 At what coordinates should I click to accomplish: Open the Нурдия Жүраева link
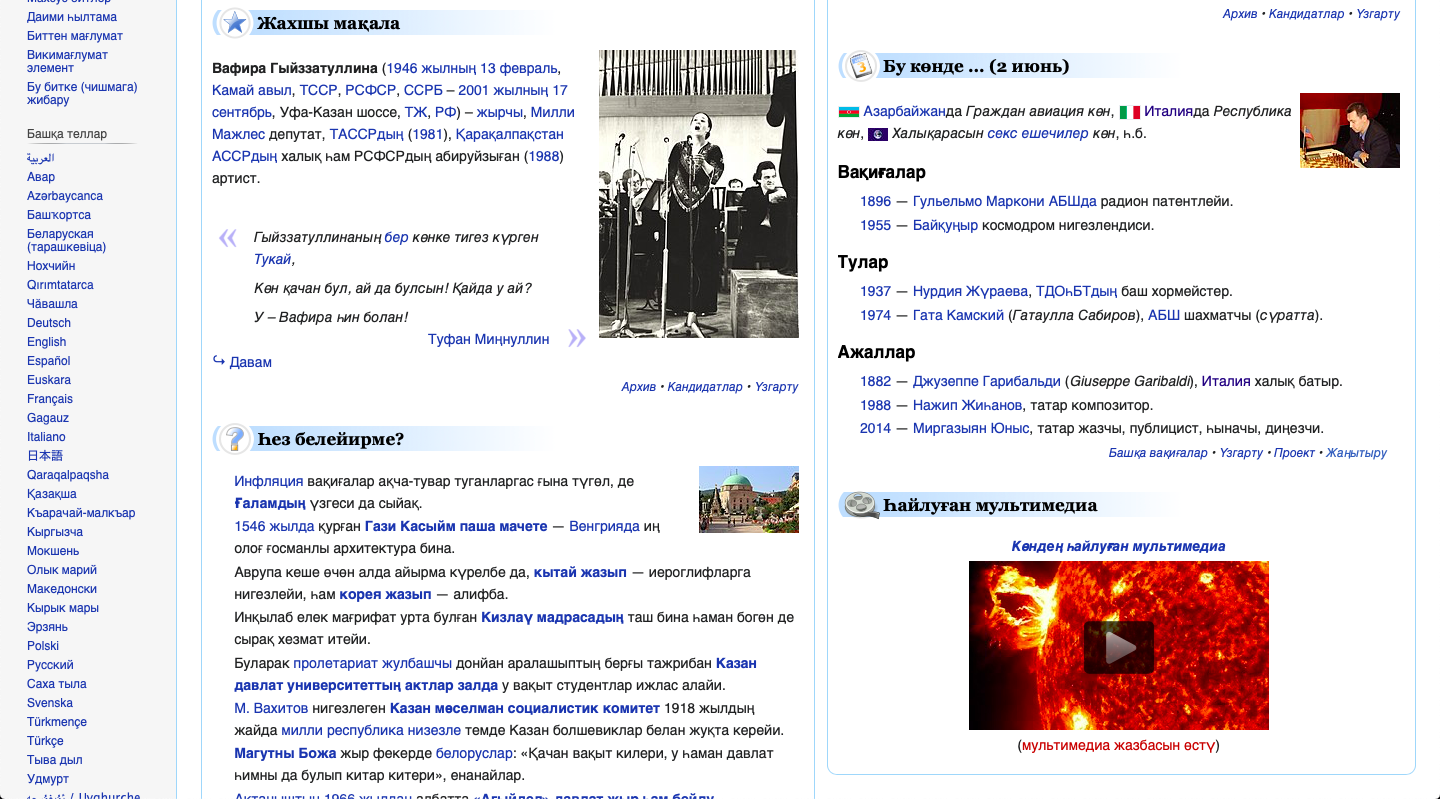pyautogui.click(x=970, y=291)
